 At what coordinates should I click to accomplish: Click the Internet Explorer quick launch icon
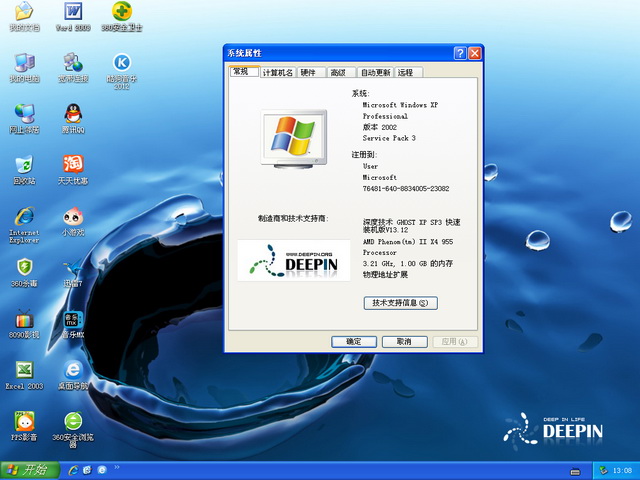click(73, 470)
